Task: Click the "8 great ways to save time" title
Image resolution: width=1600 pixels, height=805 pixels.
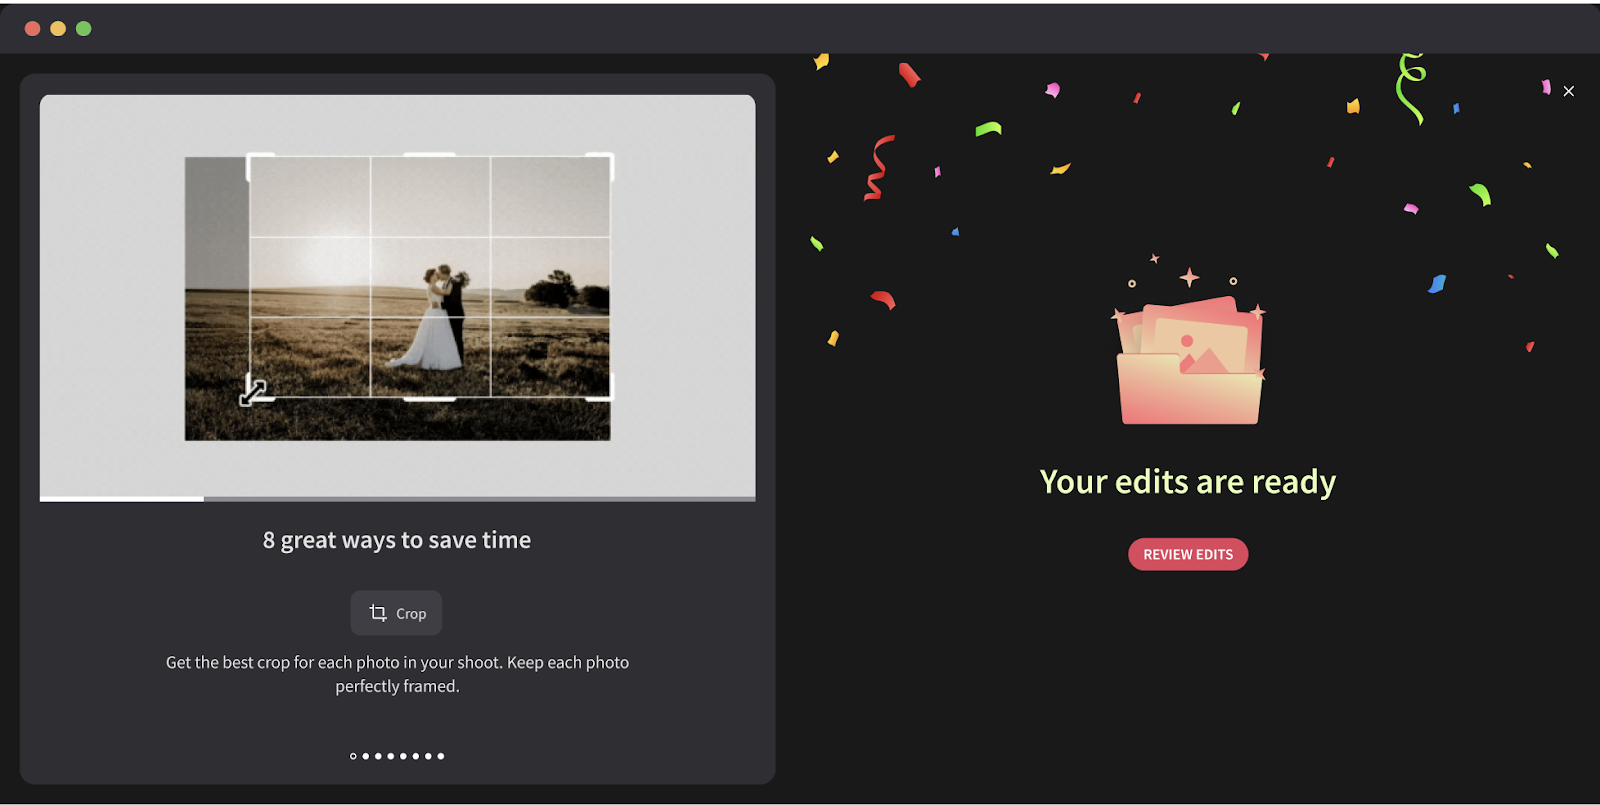Action: point(397,540)
